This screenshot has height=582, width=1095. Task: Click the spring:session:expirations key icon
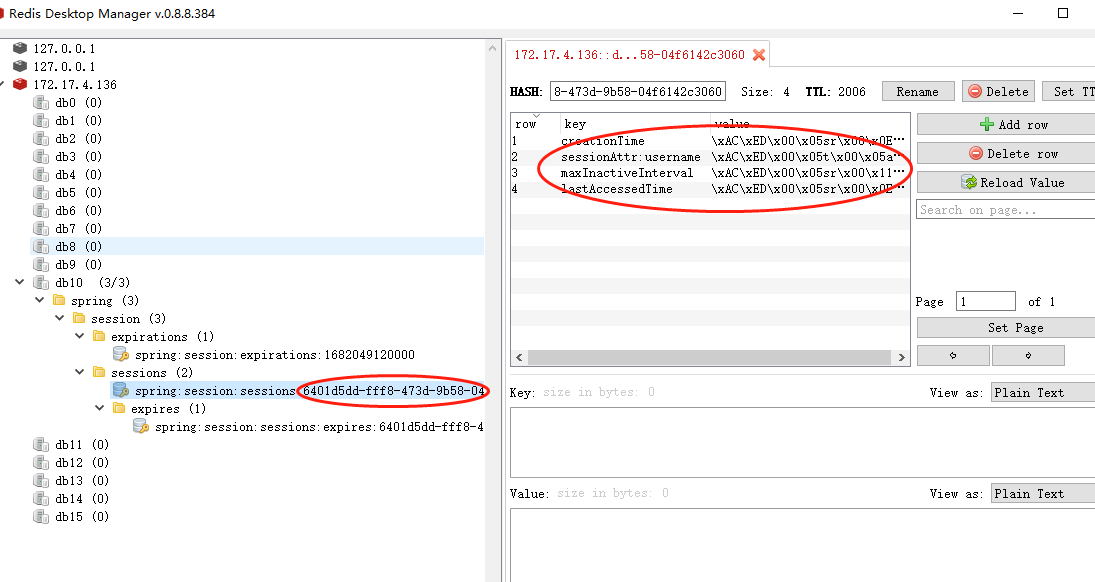click(x=120, y=355)
